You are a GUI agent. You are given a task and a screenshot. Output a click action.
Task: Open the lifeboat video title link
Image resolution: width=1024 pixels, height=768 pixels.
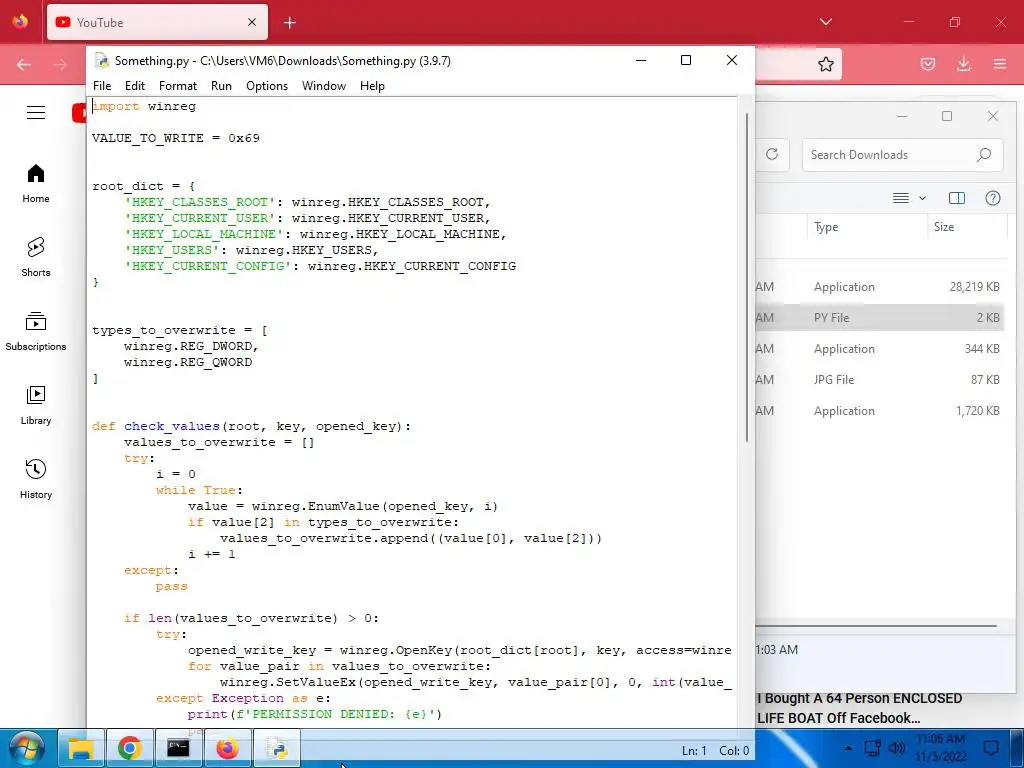tap(859, 708)
